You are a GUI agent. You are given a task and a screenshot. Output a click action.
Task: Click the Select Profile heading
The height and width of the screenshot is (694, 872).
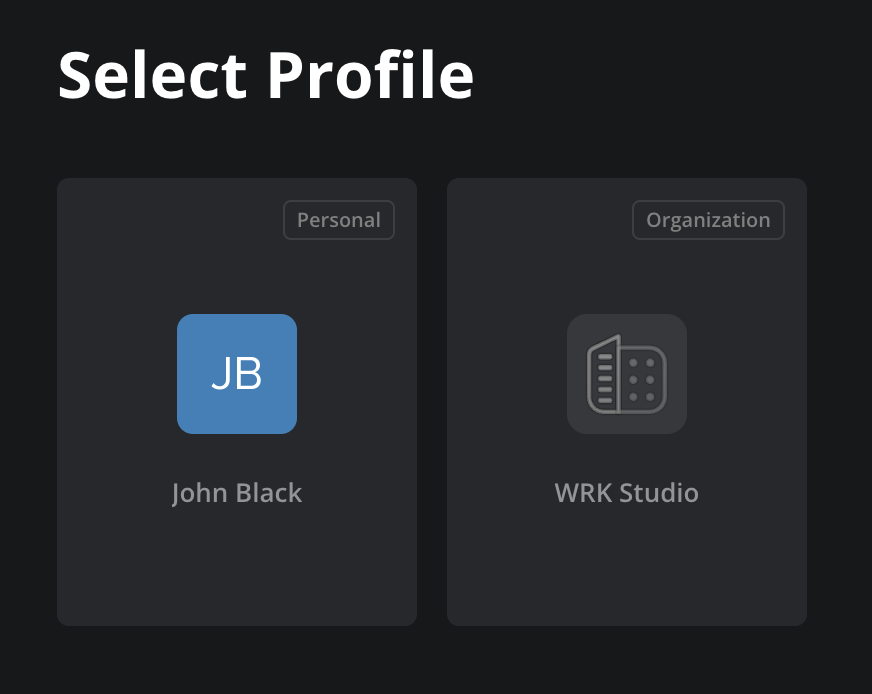coord(266,74)
